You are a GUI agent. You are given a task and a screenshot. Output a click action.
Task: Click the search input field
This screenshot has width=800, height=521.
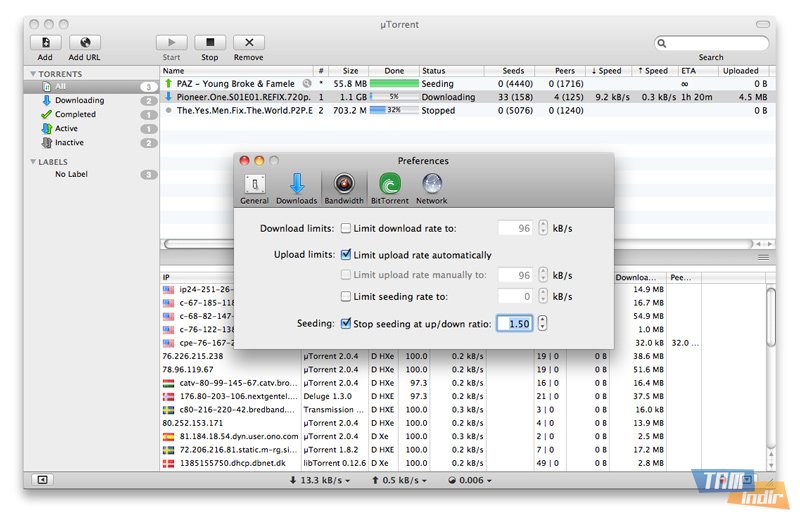712,43
